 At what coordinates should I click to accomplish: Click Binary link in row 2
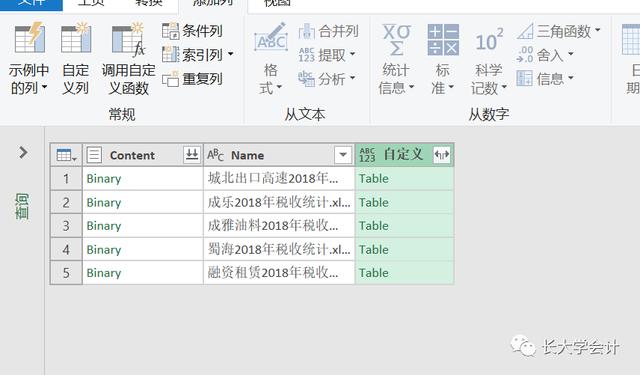104,202
